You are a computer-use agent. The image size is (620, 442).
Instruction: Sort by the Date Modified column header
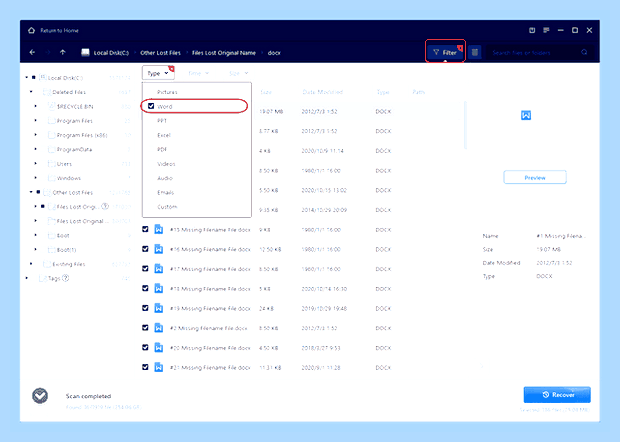[x=322, y=92]
